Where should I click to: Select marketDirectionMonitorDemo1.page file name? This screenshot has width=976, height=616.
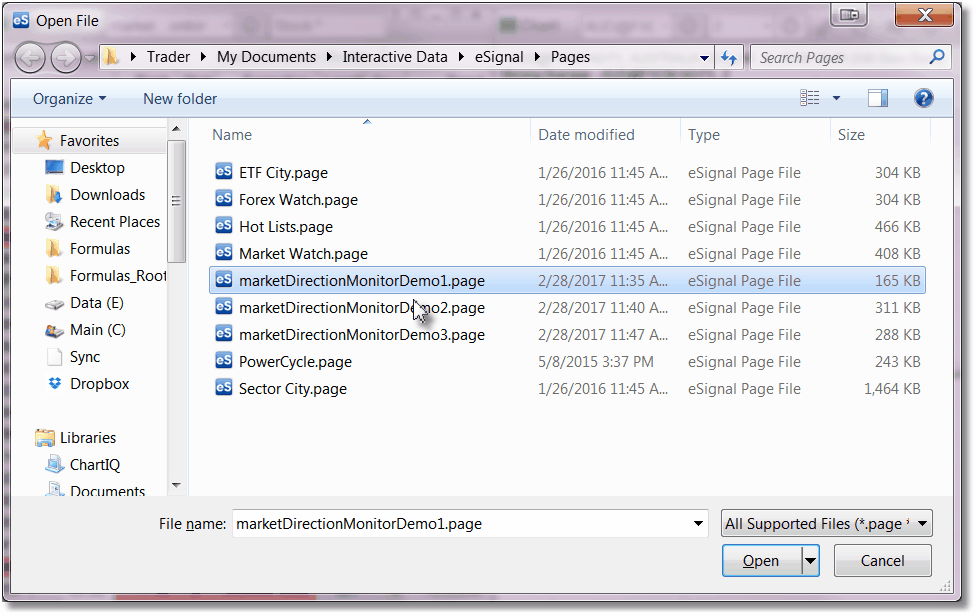pos(362,281)
